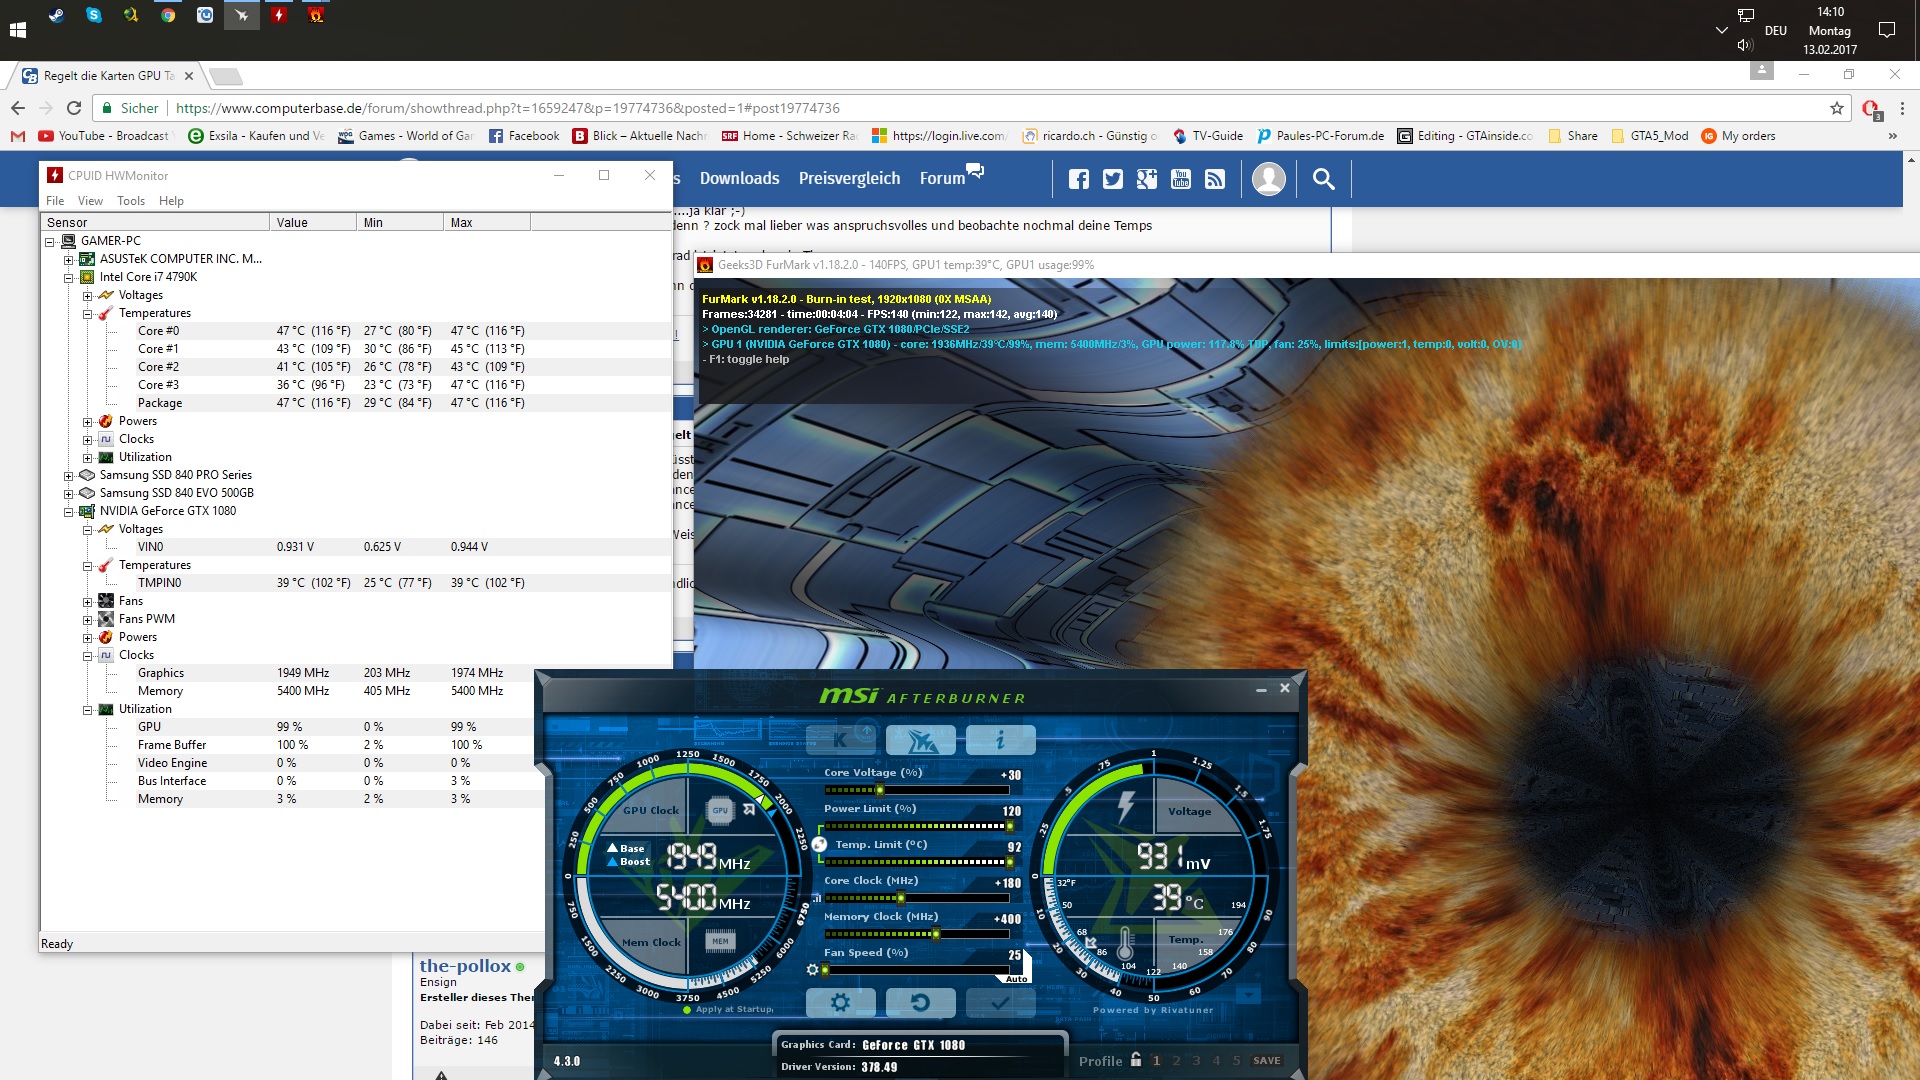
Task: Open Afterburner settings gear button
Action: point(840,1002)
